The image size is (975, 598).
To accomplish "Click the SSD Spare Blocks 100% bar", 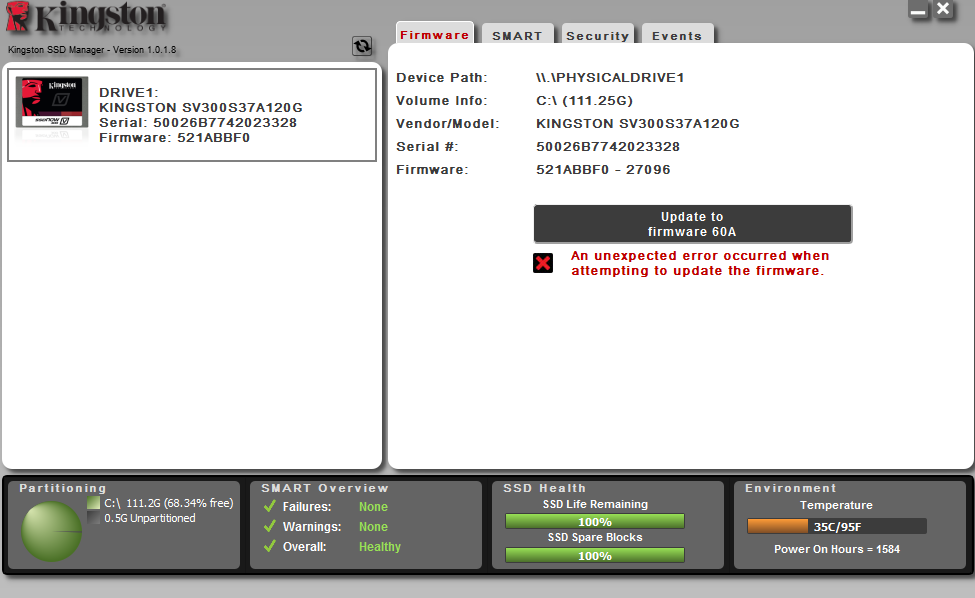I will tap(594, 556).
